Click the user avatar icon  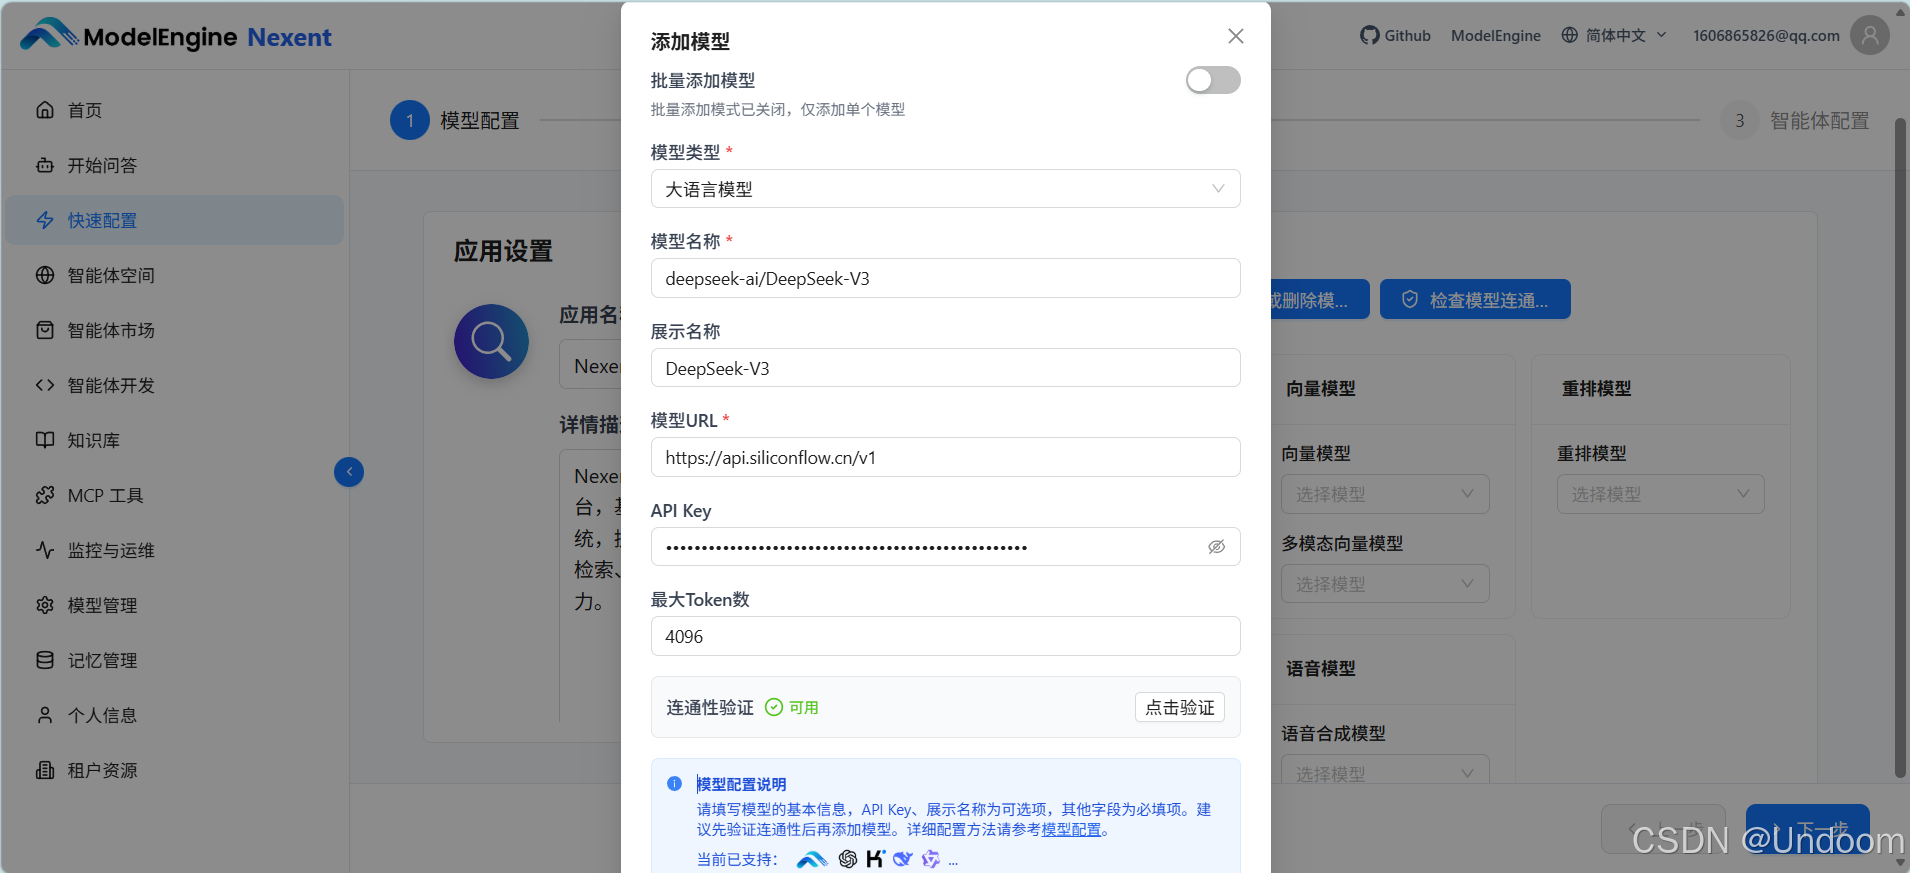tap(1870, 35)
